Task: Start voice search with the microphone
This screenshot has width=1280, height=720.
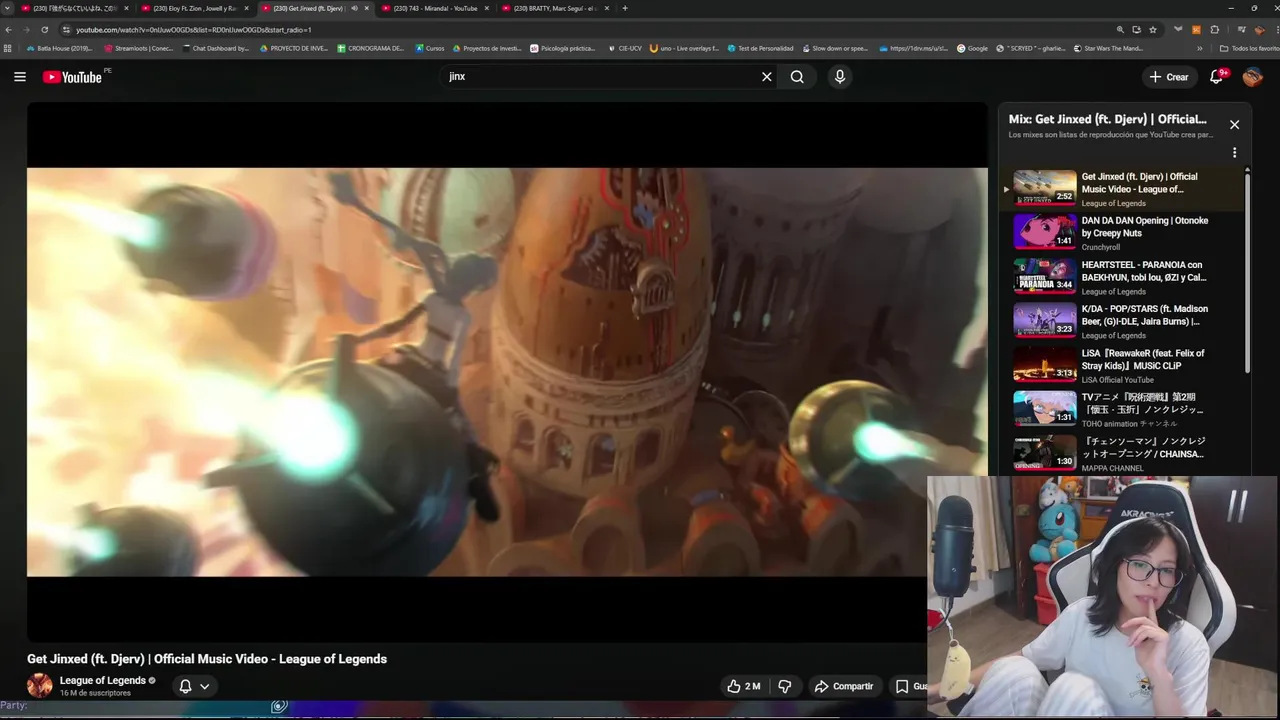Action: (840, 77)
